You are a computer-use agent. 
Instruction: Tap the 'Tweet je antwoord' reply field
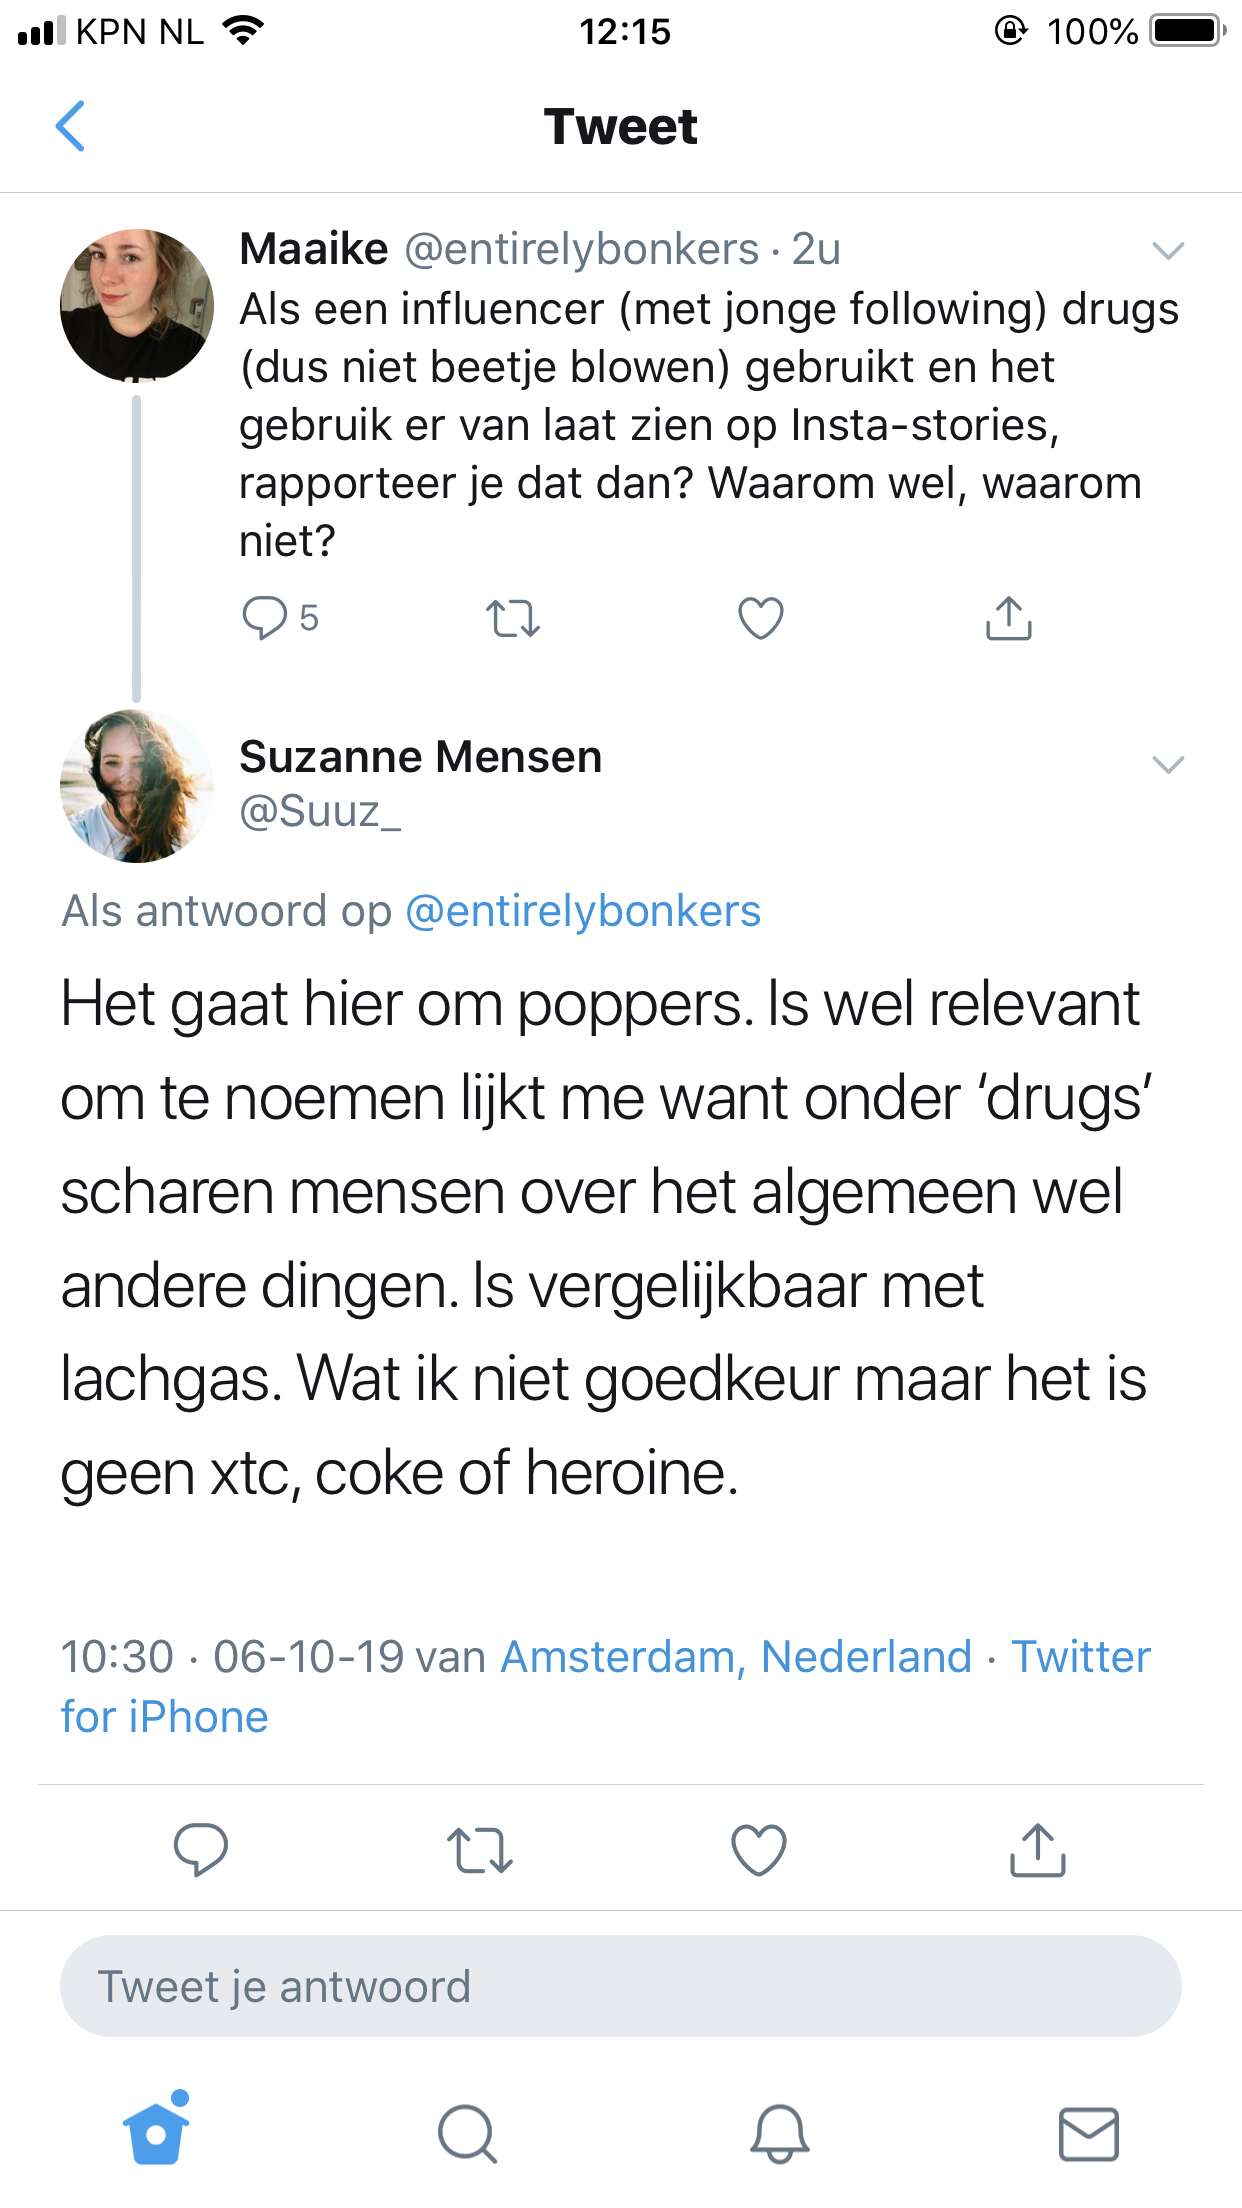[x=621, y=1986]
